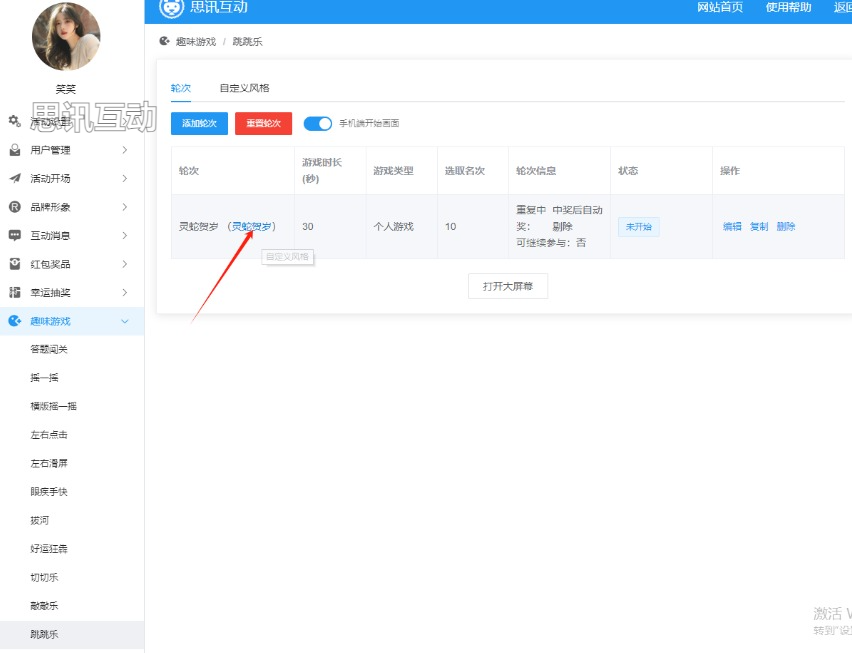Expand the 幸运抽奖 menu chevron
This screenshot has height=653, width=852.
(x=125, y=292)
